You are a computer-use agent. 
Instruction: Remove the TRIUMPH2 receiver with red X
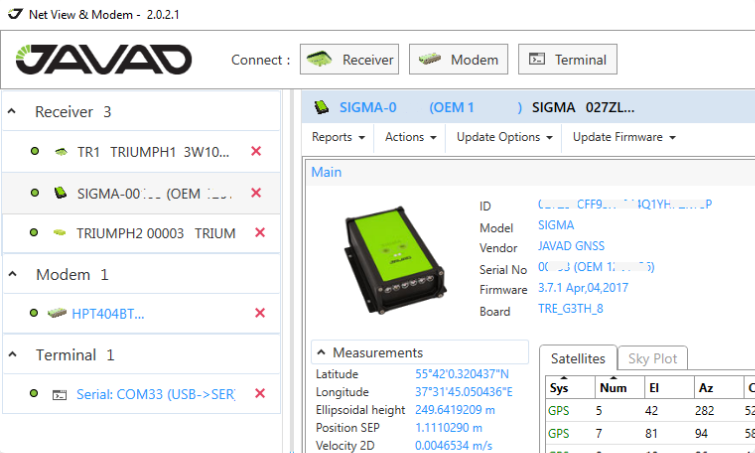tap(260, 233)
